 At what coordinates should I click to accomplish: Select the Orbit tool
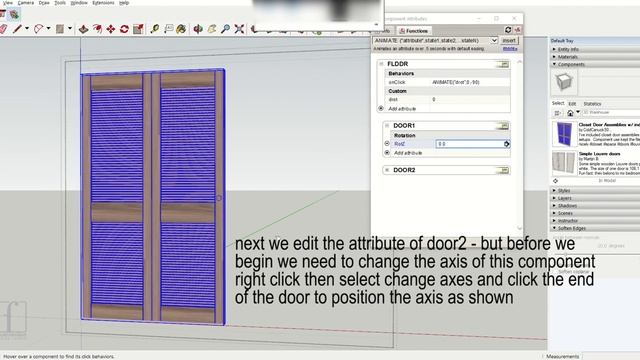198,29
